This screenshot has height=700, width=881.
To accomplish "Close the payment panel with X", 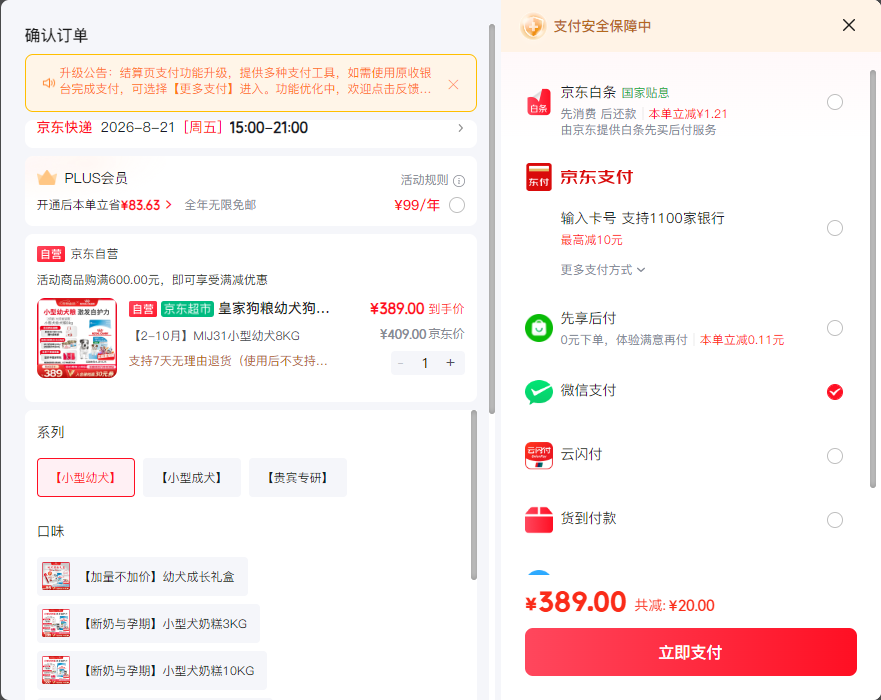I will tap(848, 25).
